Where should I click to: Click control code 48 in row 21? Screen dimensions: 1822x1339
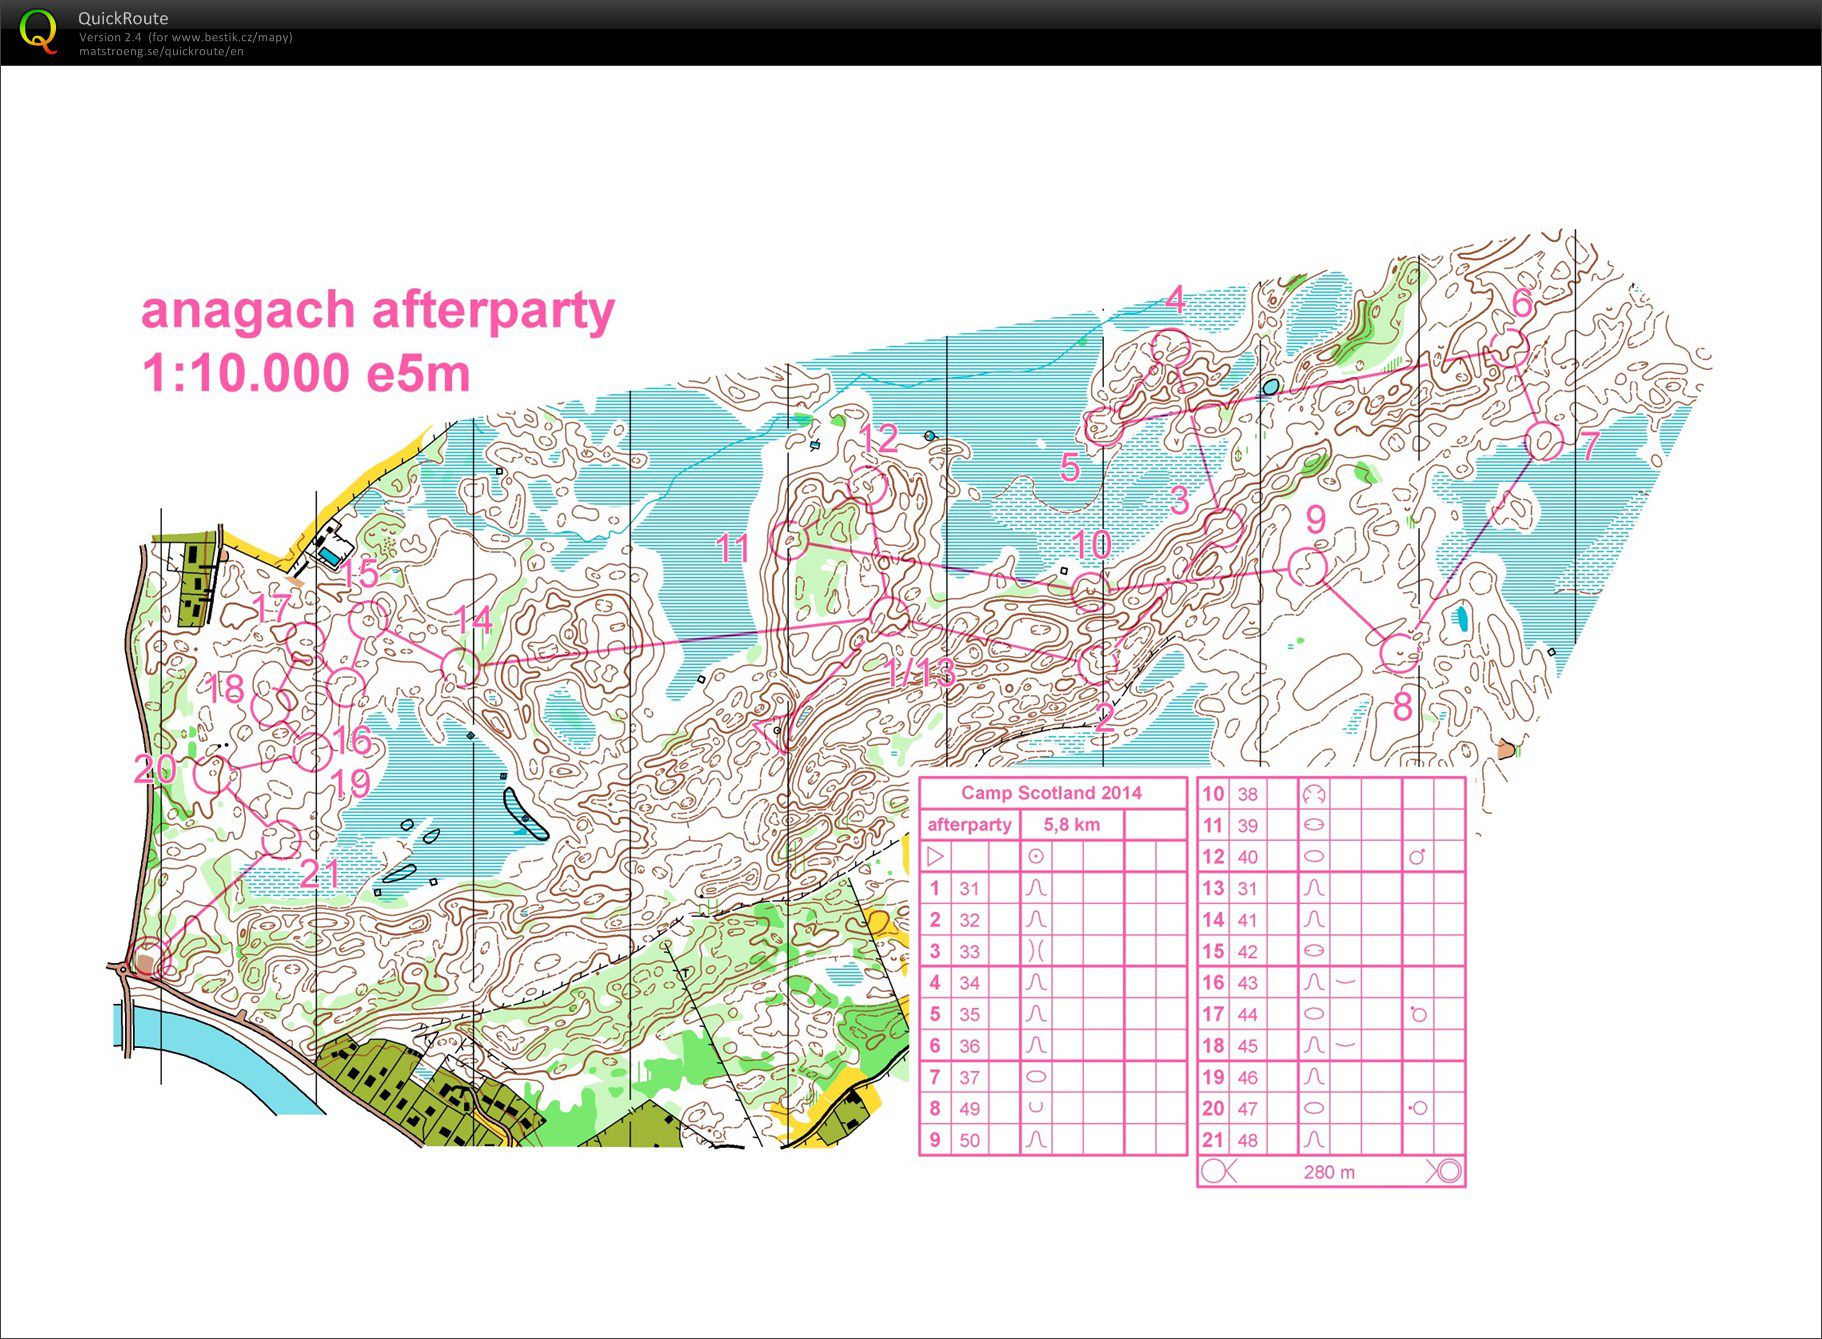tap(1247, 1140)
